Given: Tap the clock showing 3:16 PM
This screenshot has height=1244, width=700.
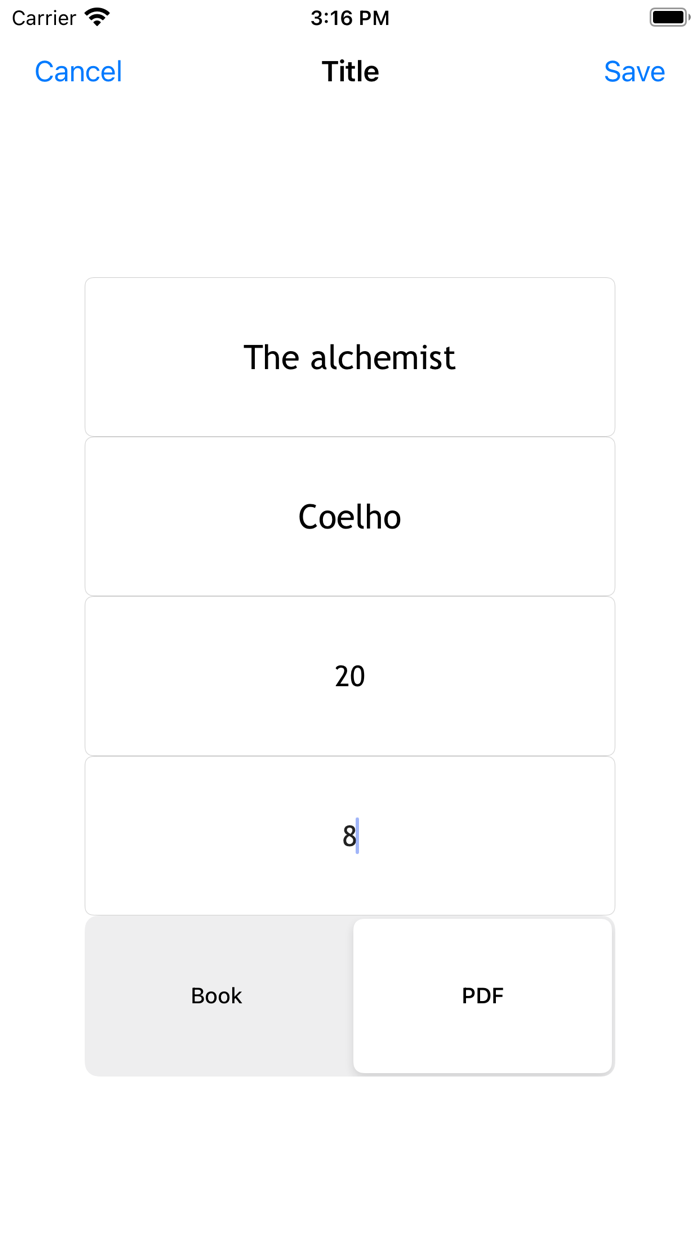Looking at the screenshot, I should point(350,17).
